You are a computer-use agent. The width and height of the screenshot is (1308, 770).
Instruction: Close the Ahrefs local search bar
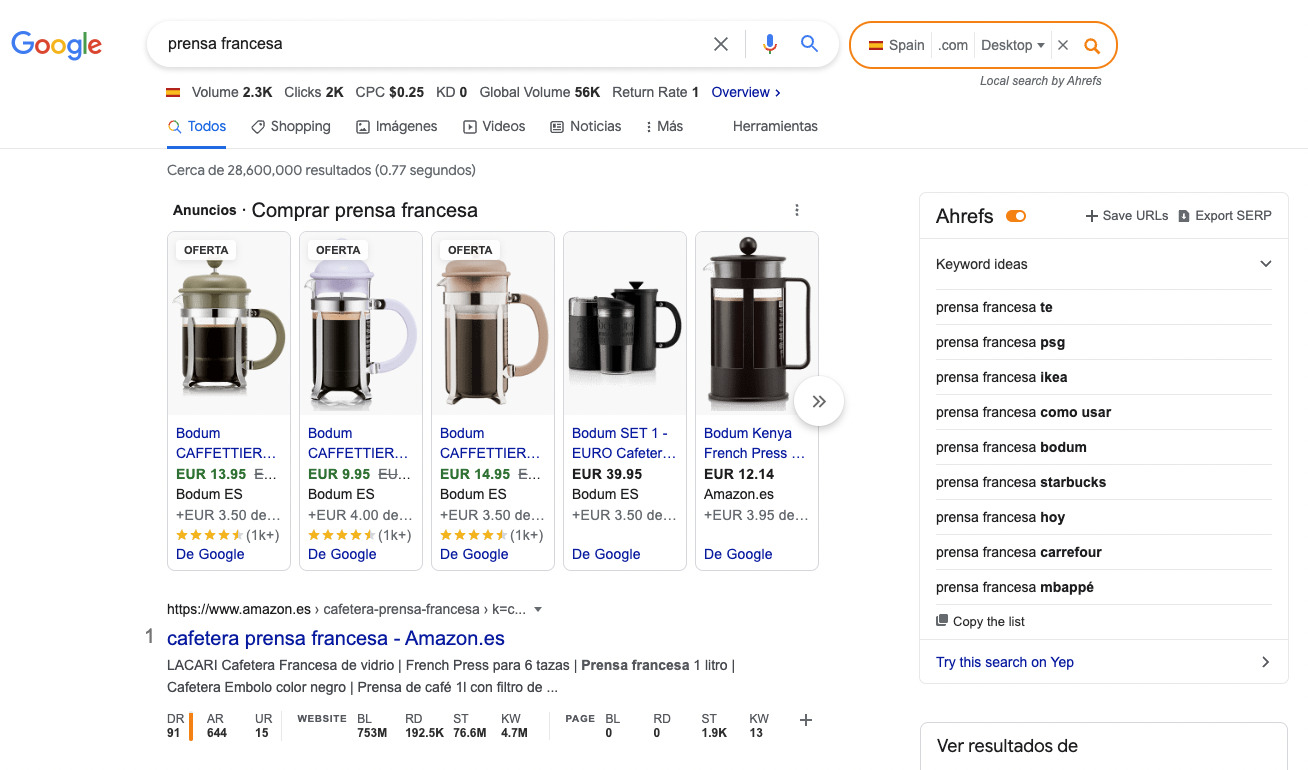[1063, 45]
